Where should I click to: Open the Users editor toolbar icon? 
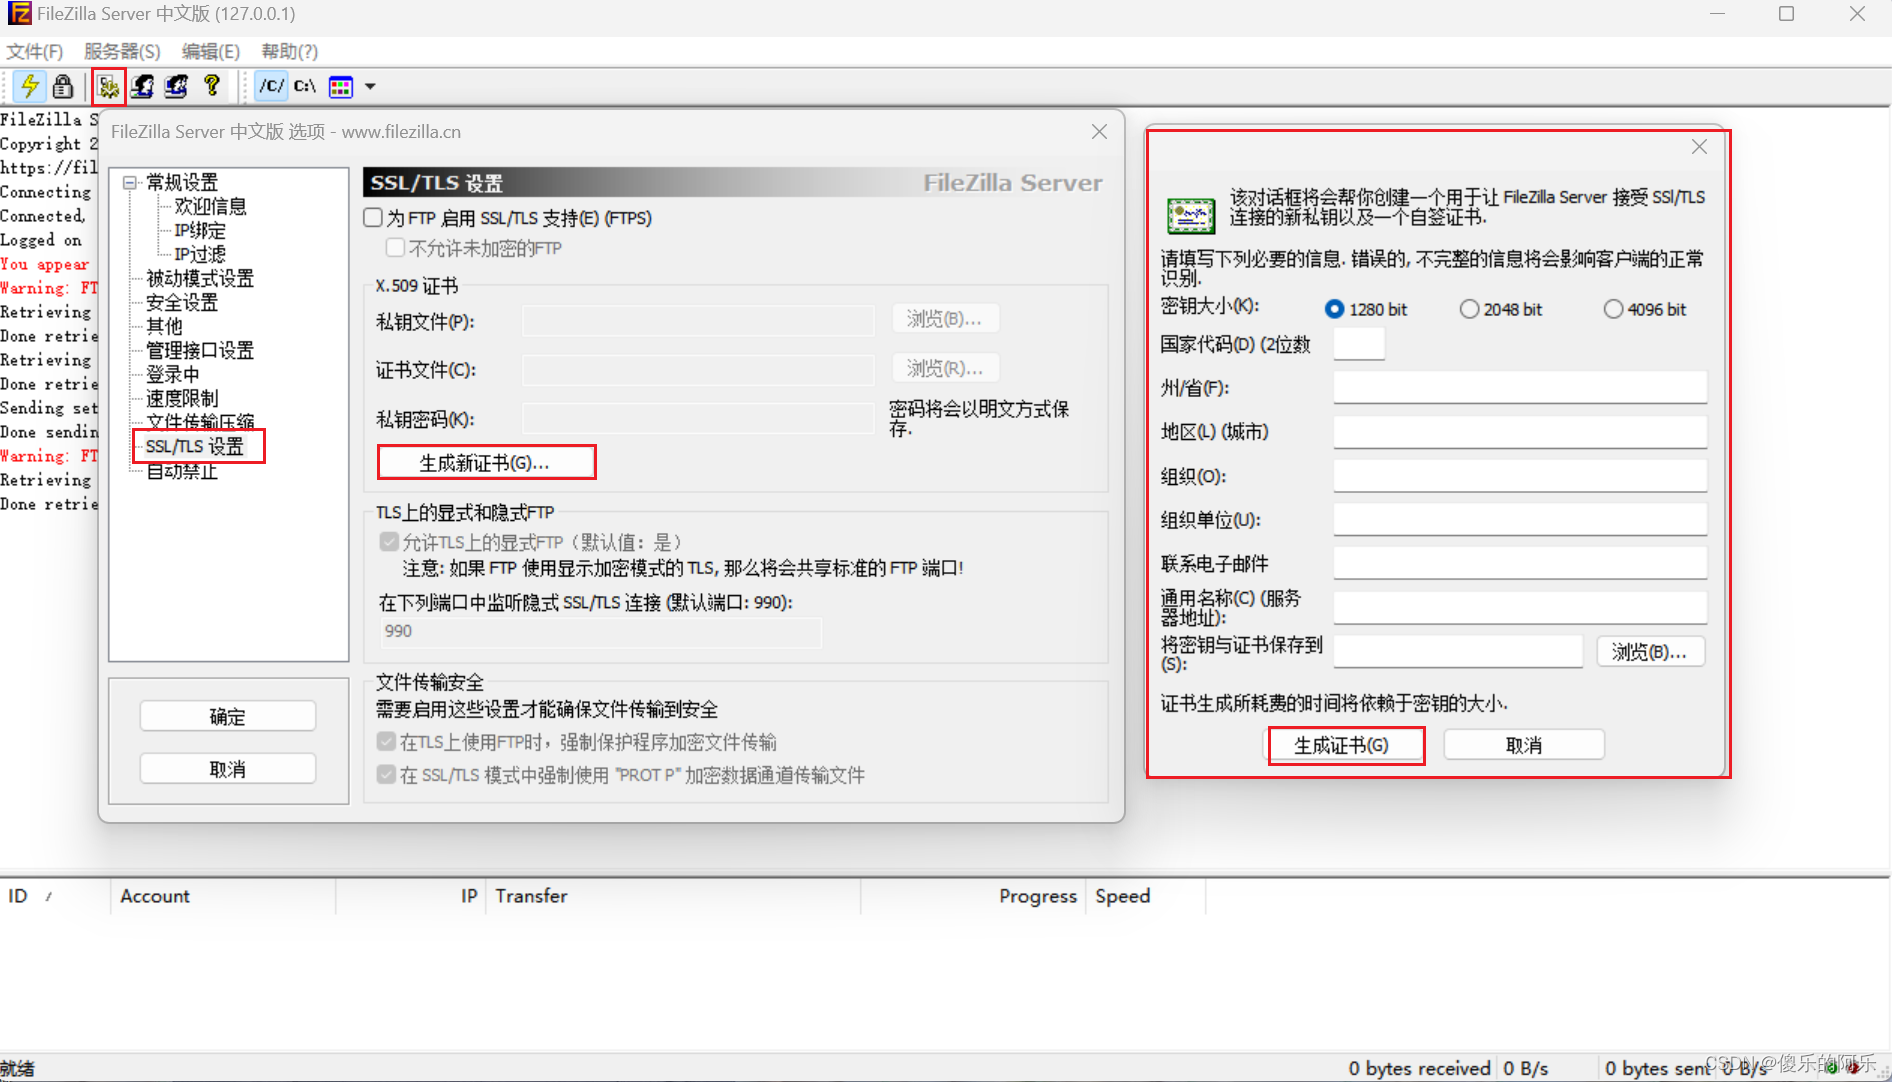coord(142,87)
